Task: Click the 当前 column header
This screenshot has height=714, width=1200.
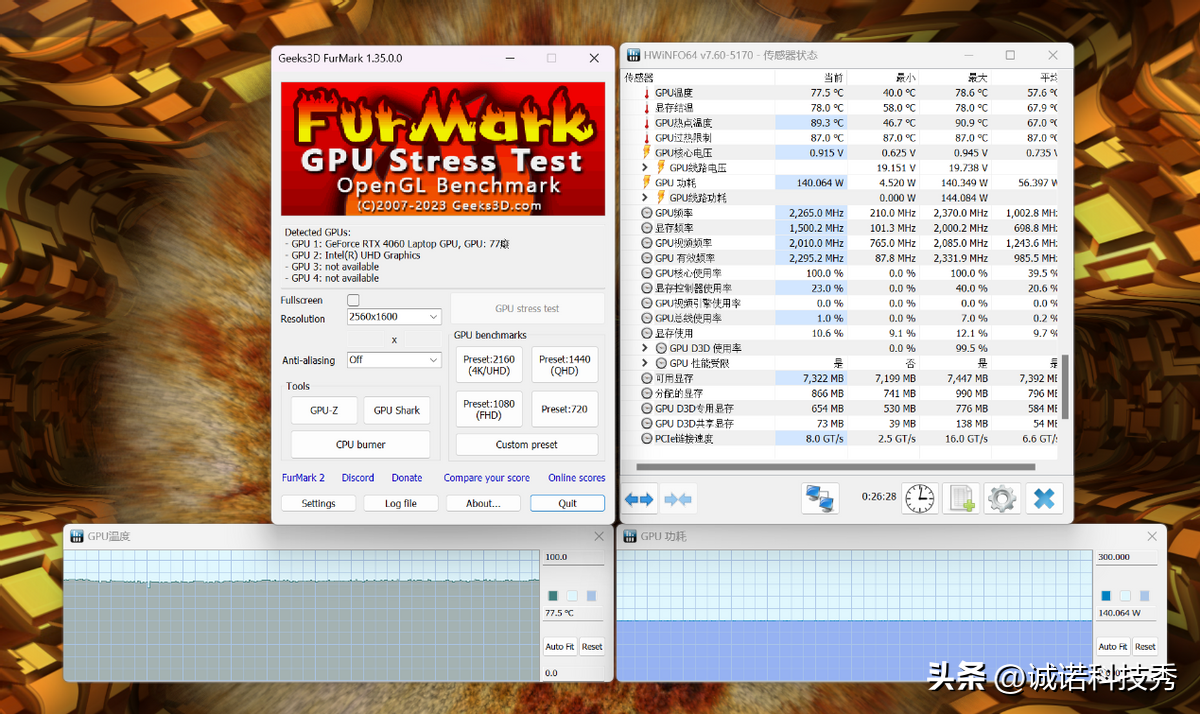Action: [x=833, y=78]
